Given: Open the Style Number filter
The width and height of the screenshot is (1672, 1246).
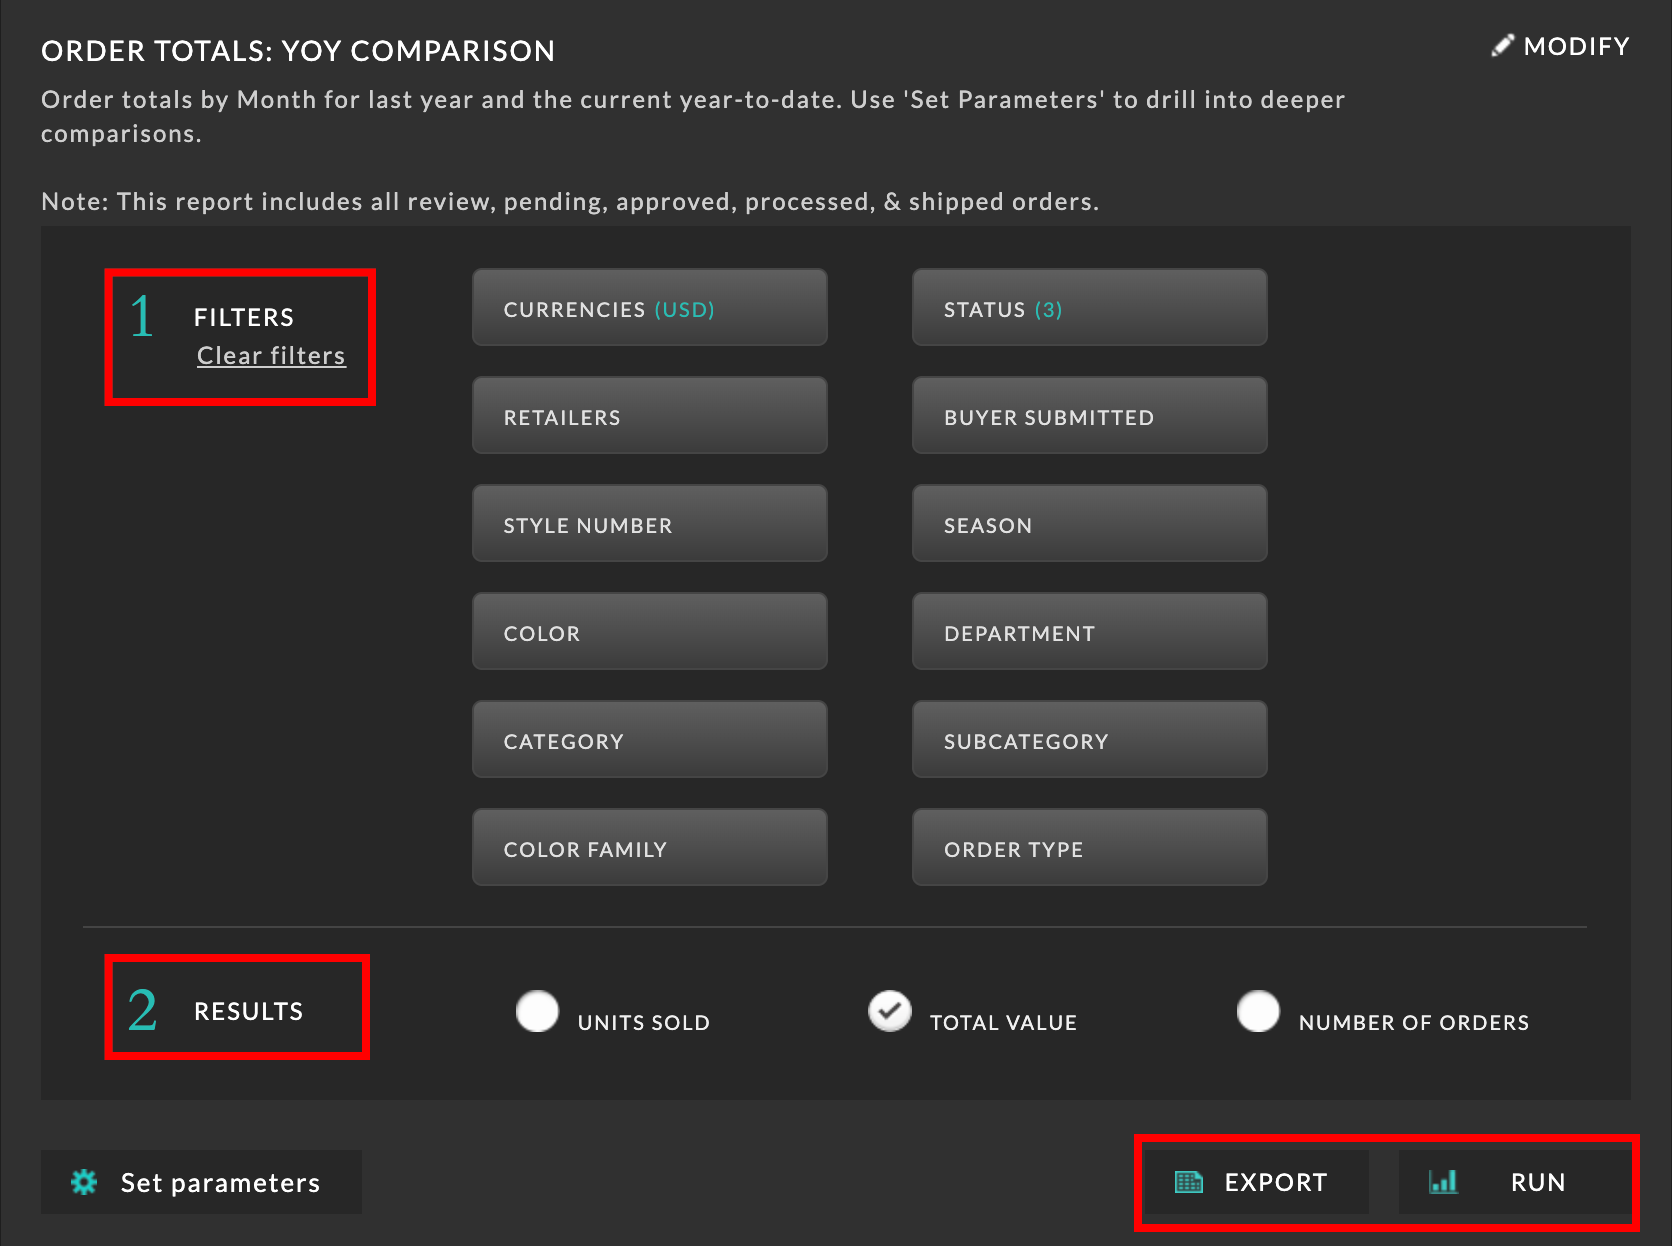Looking at the screenshot, I should coord(650,523).
